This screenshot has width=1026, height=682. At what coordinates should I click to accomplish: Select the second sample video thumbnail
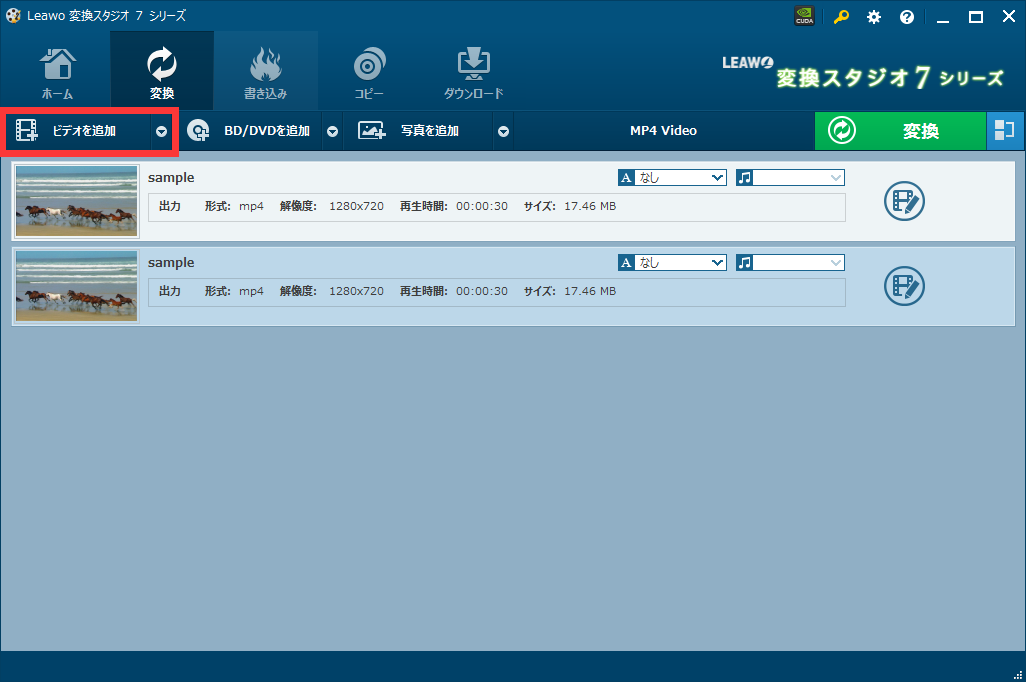[x=77, y=286]
